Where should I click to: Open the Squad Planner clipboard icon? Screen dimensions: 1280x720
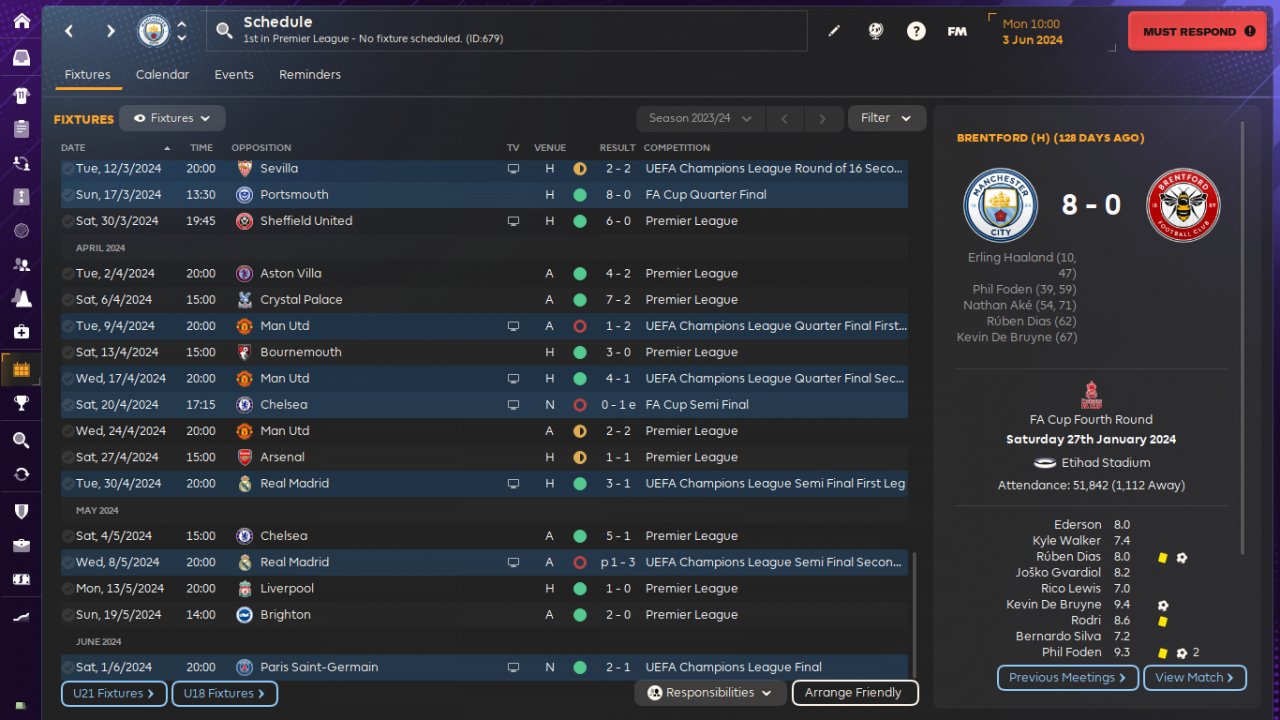[x=21, y=129]
